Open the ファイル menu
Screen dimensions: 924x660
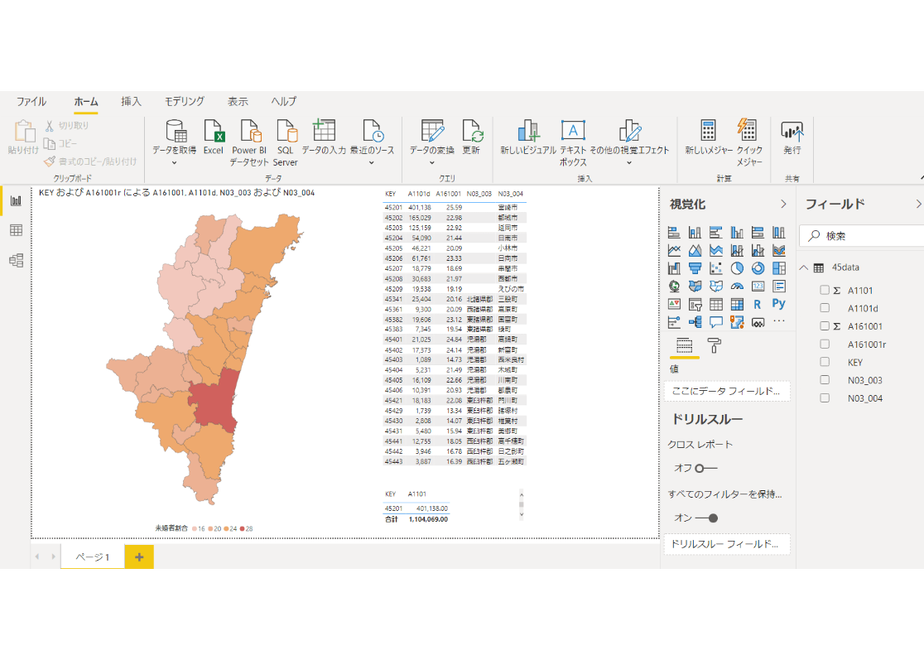coord(31,101)
